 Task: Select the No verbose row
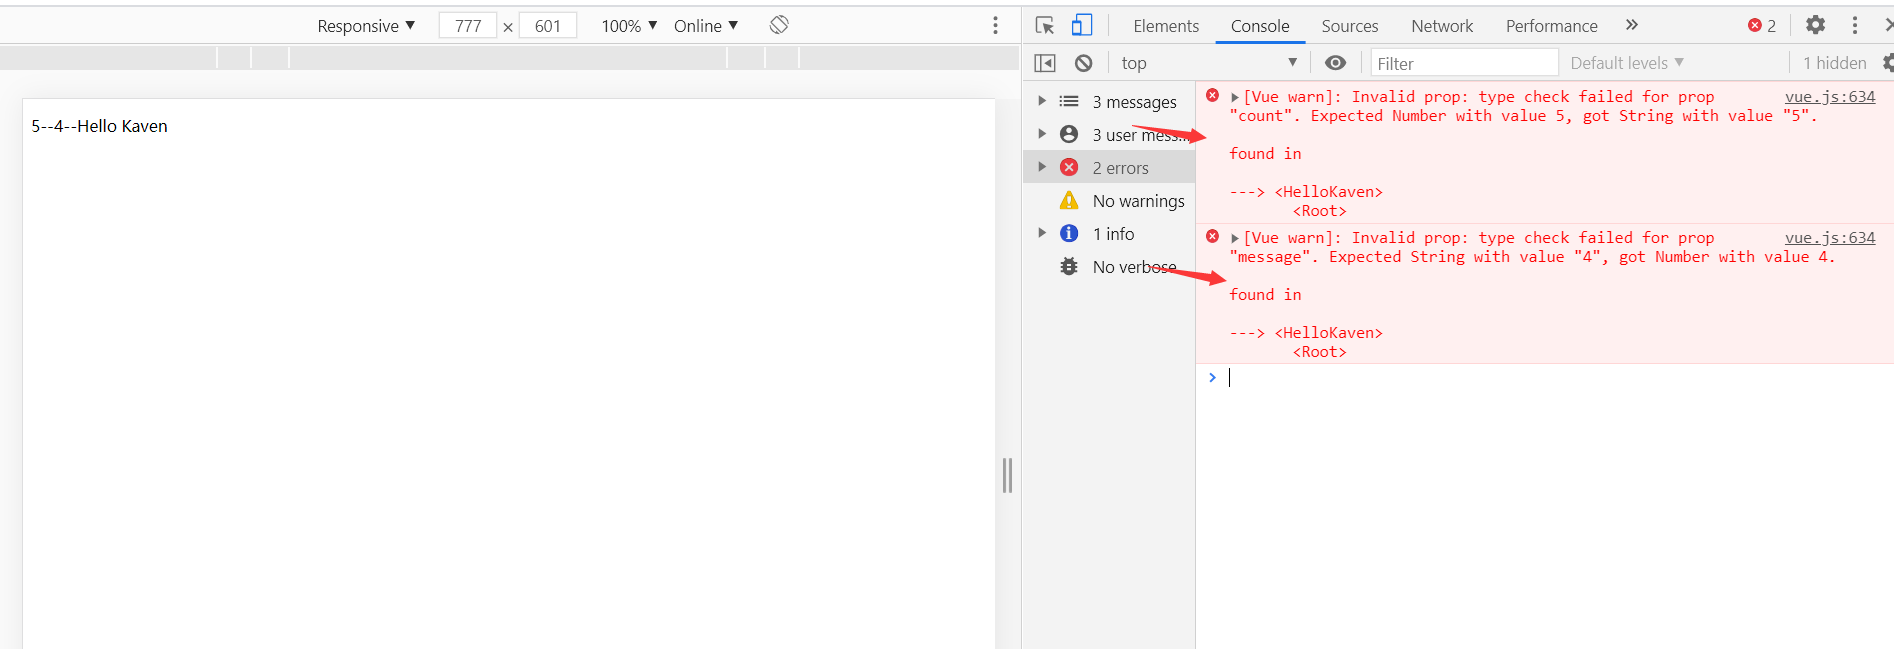[x=1109, y=266]
